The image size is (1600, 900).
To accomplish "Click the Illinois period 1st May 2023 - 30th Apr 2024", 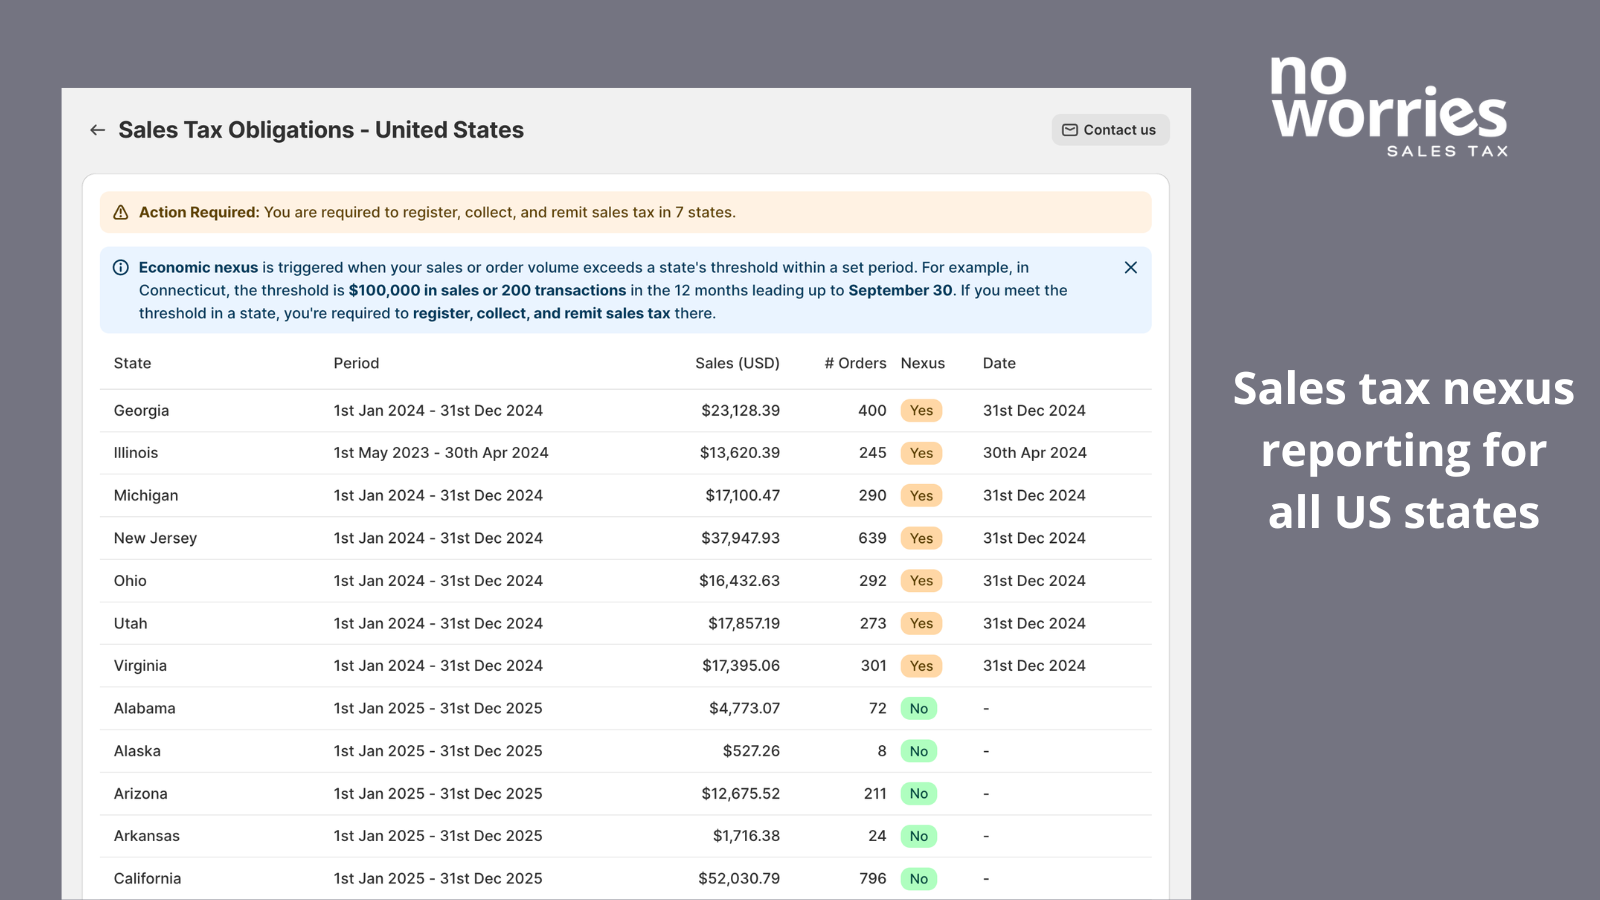I will click(441, 452).
